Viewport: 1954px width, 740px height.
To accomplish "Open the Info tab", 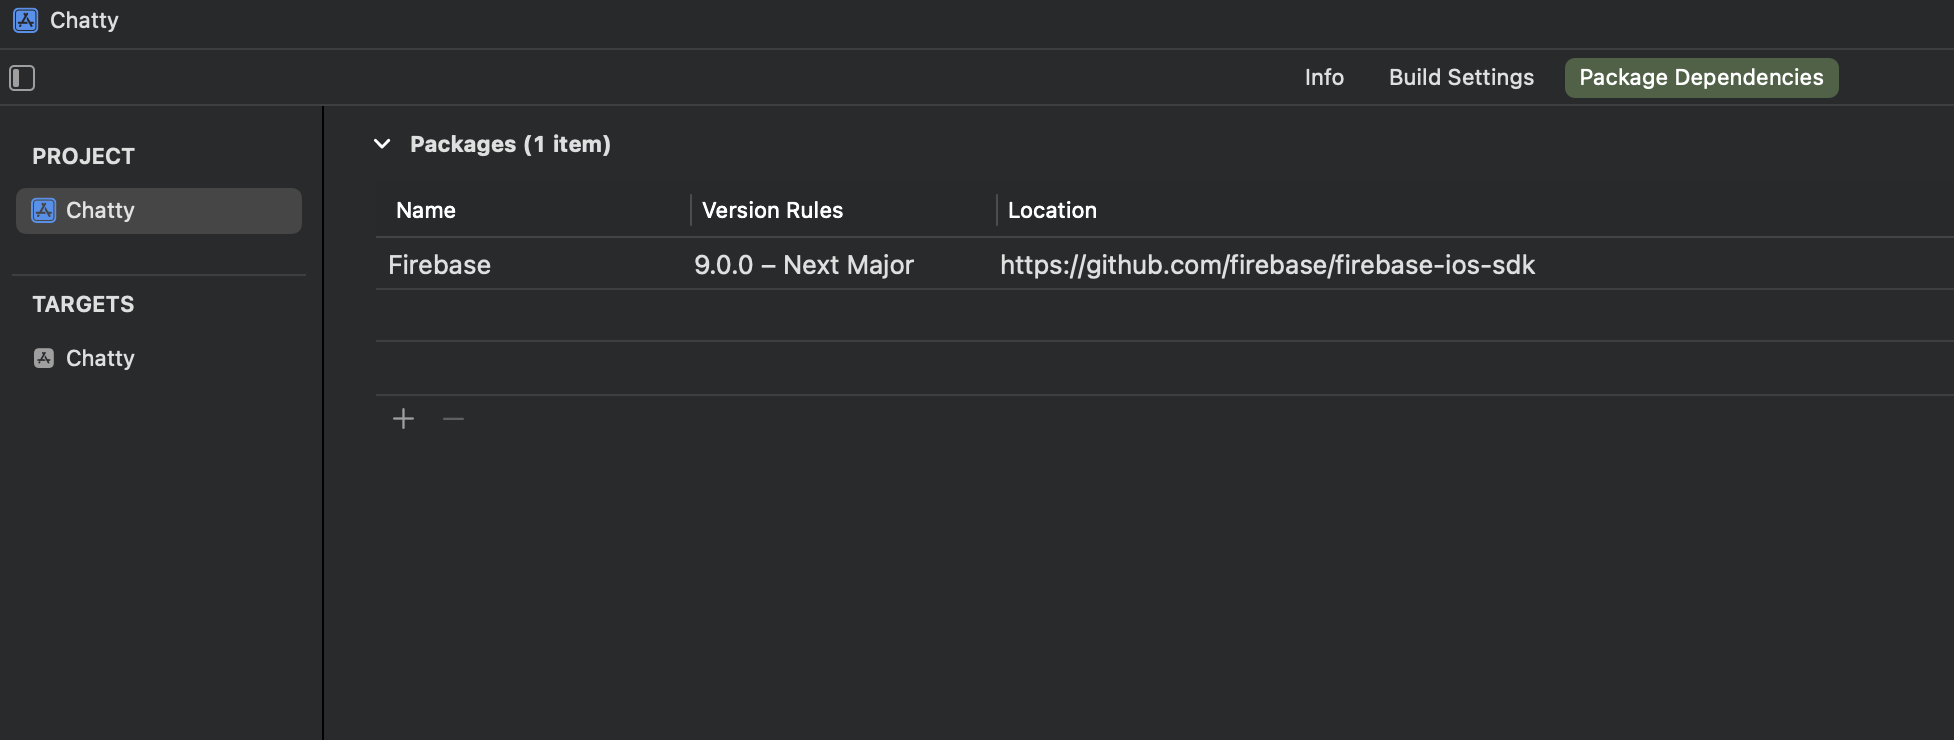I will pos(1324,78).
